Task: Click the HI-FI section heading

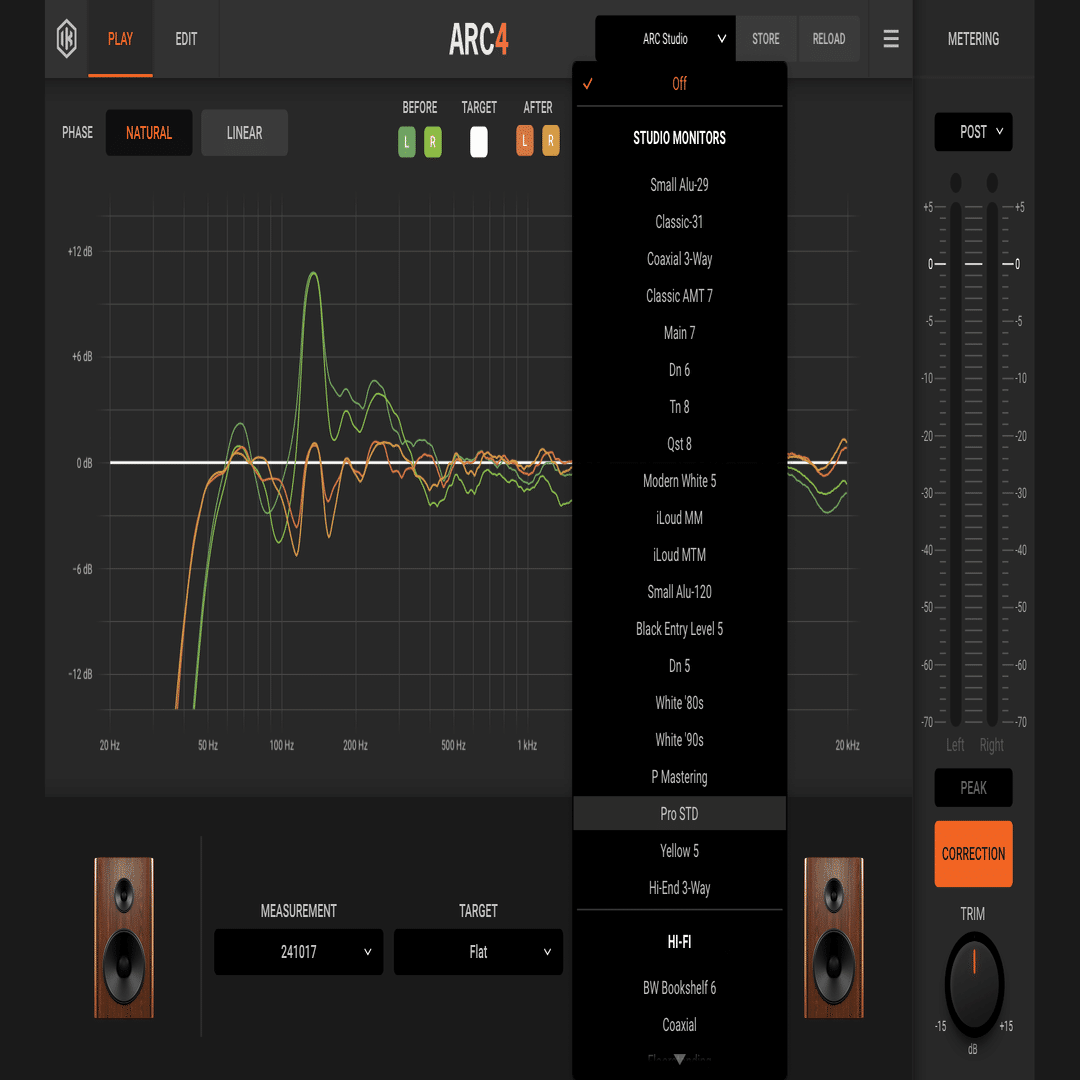Action: pyautogui.click(x=679, y=942)
